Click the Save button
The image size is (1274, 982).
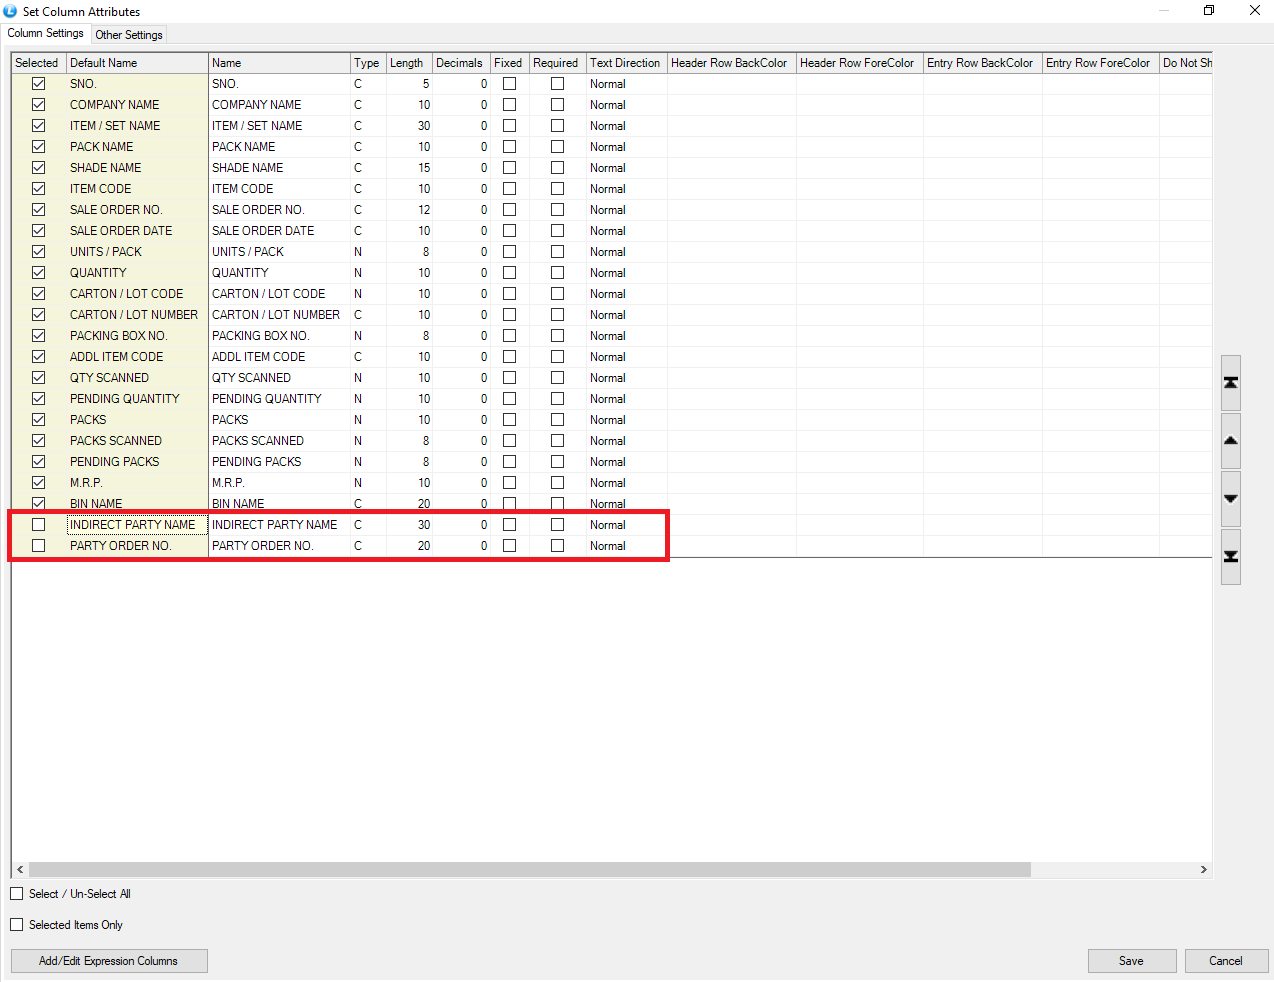click(x=1131, y=961)
